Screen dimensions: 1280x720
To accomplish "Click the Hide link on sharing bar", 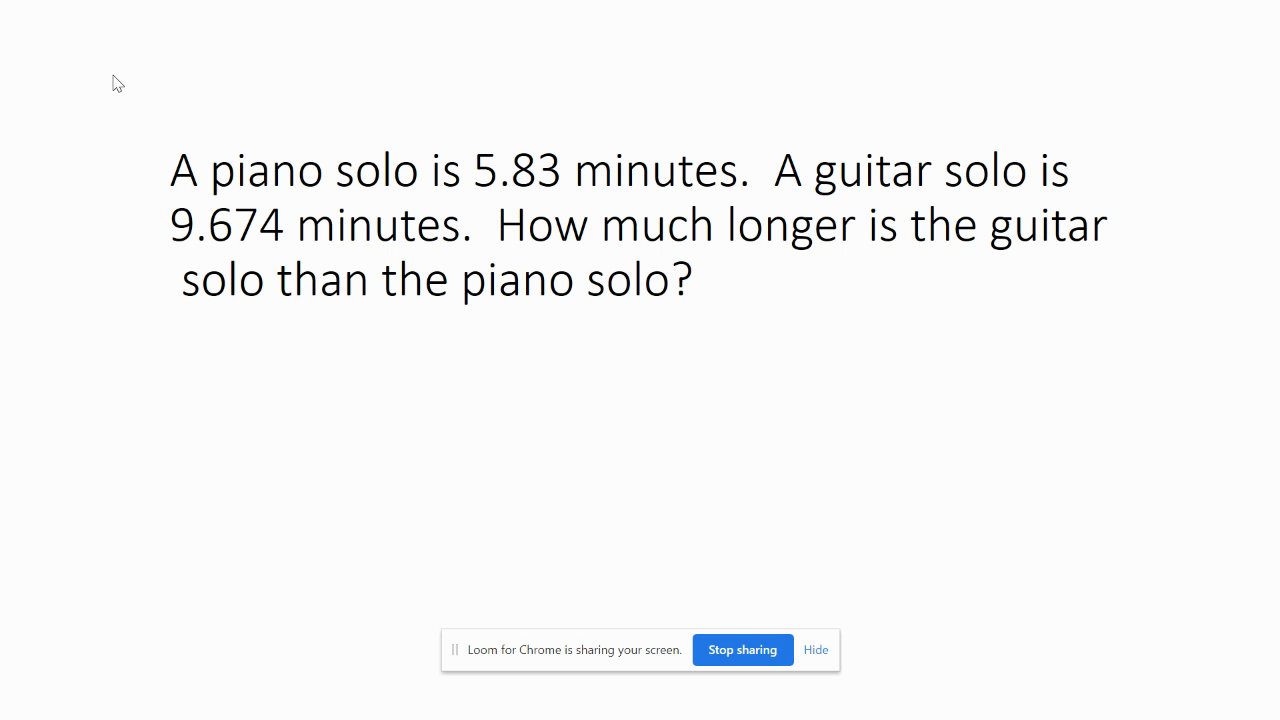I will click(816, 650).
